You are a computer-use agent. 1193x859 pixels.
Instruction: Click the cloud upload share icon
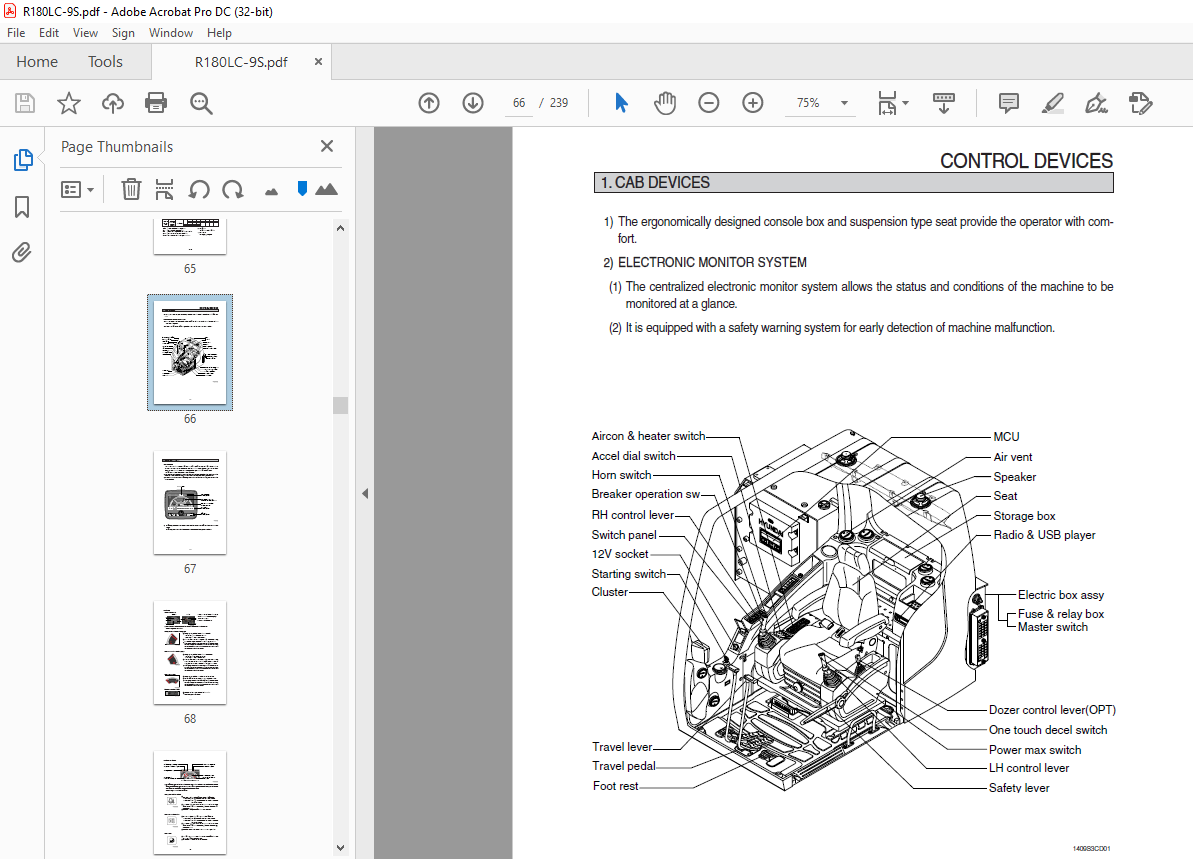(113, 103)
